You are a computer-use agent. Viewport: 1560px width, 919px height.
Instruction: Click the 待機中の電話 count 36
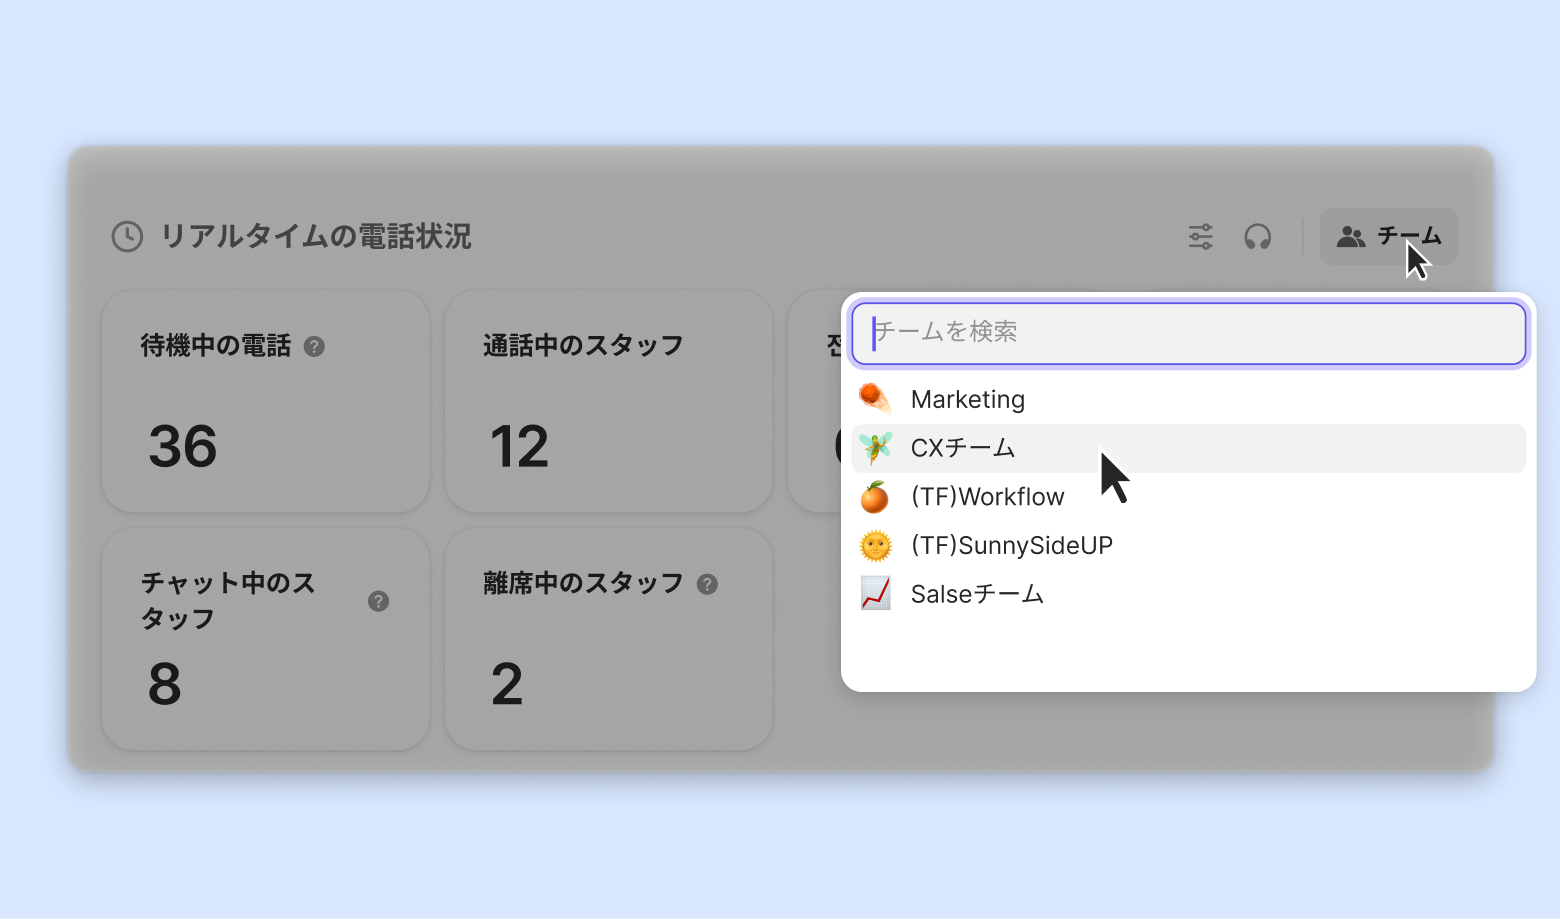pos(183,446)
